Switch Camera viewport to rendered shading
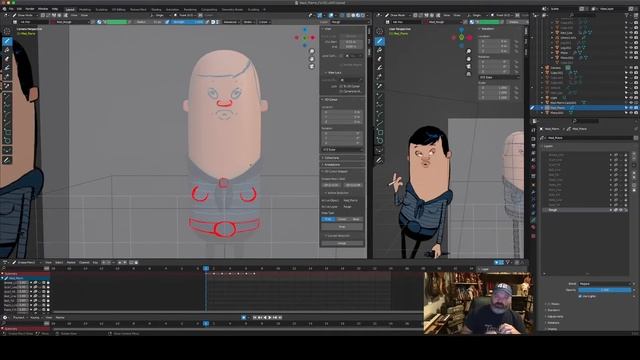The width and height of the screenshot is (640, 360). [363, 15]
